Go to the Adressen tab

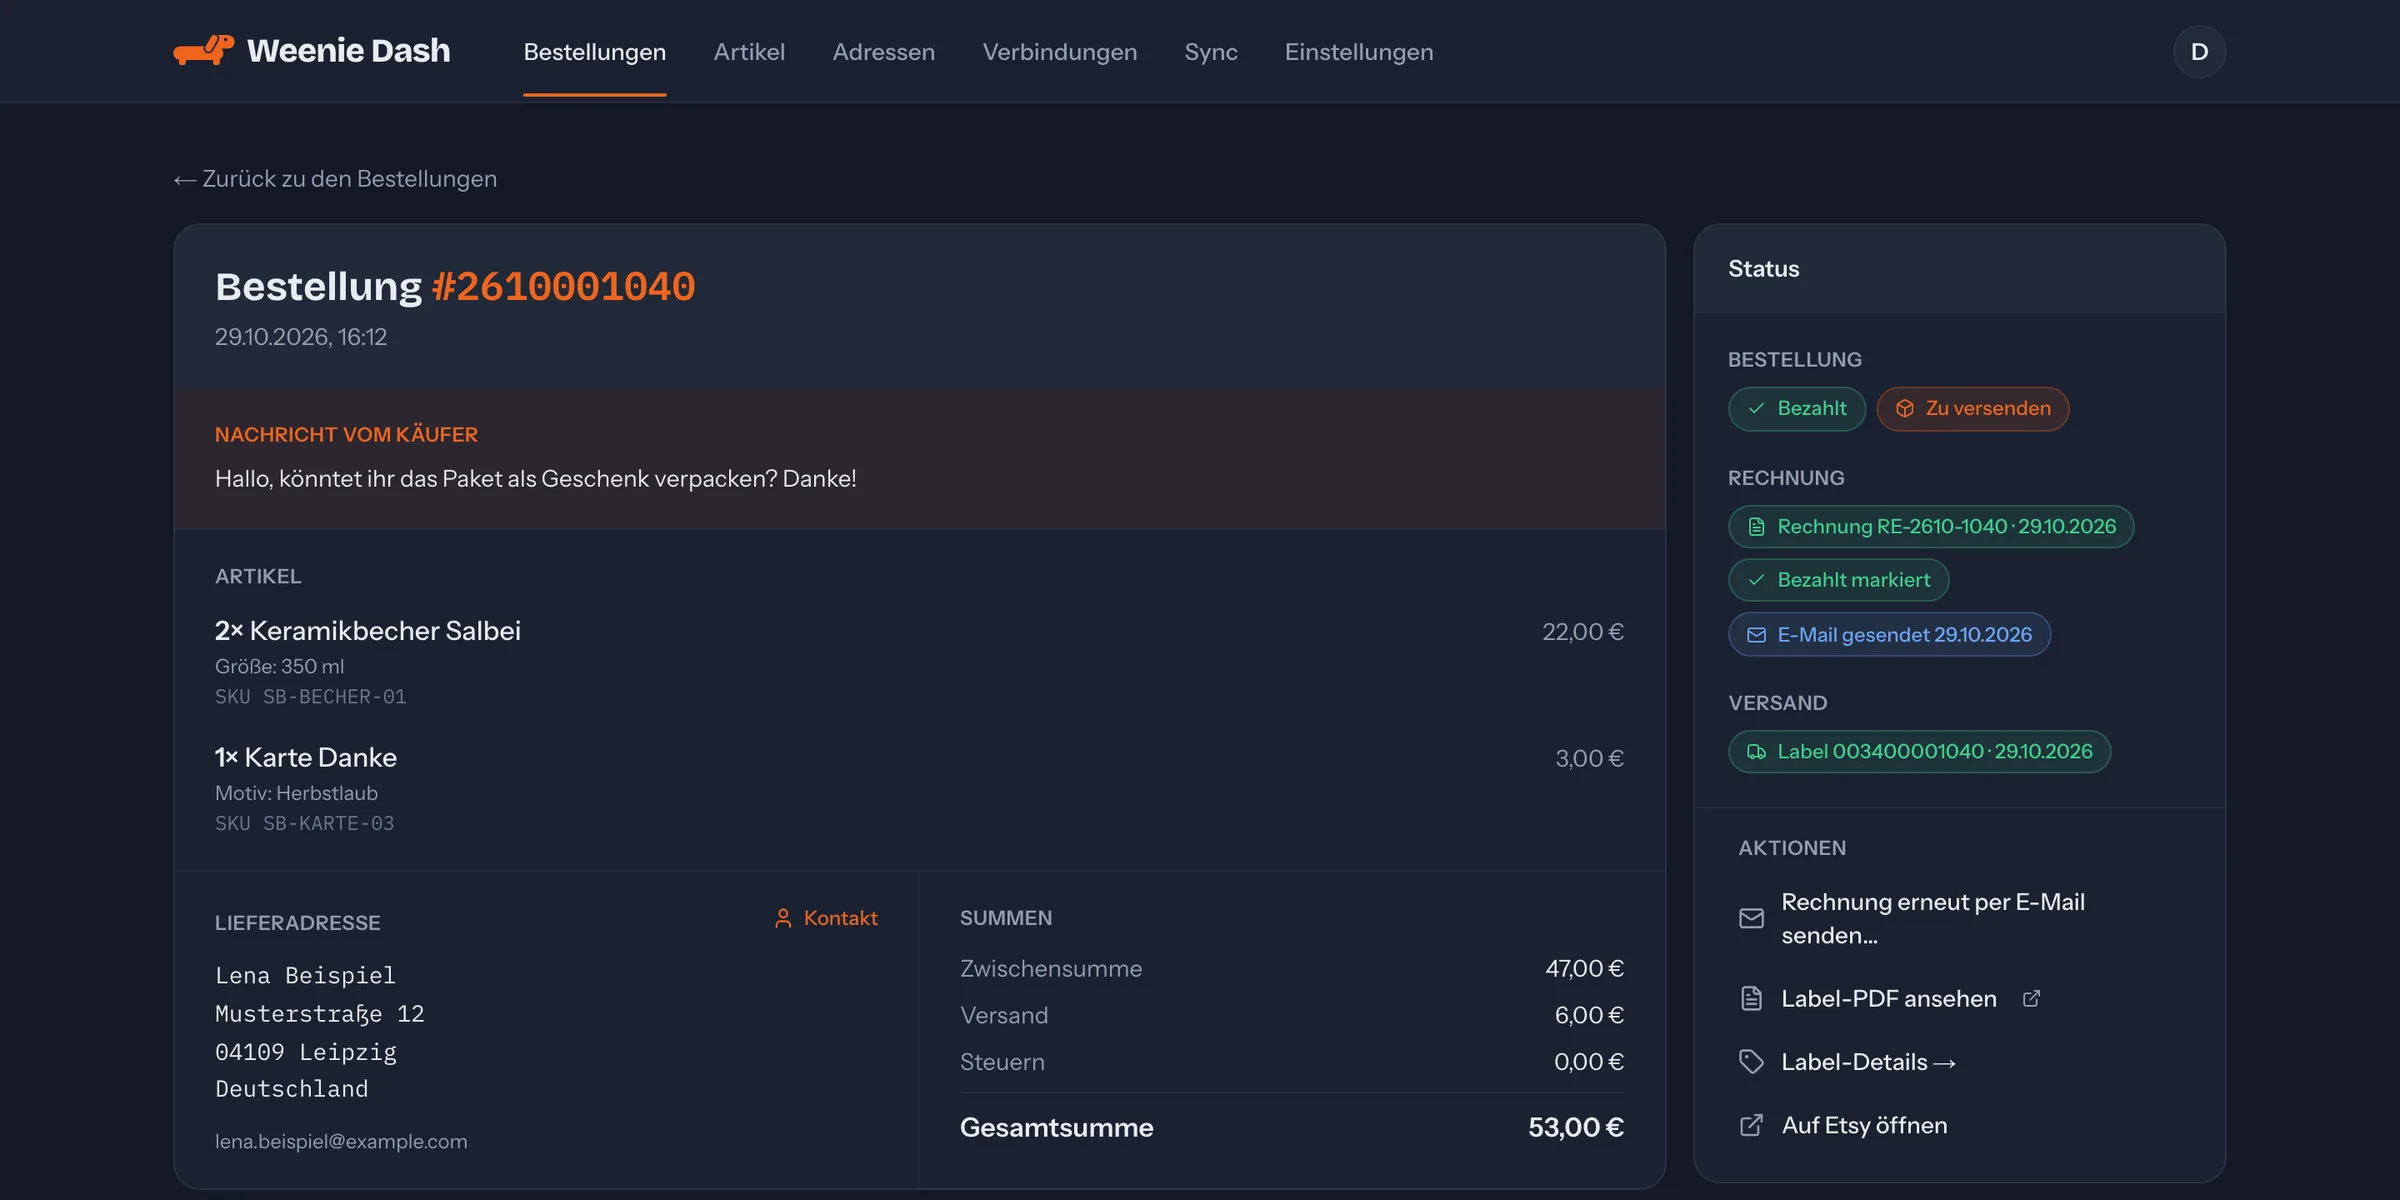coord(884,52)
